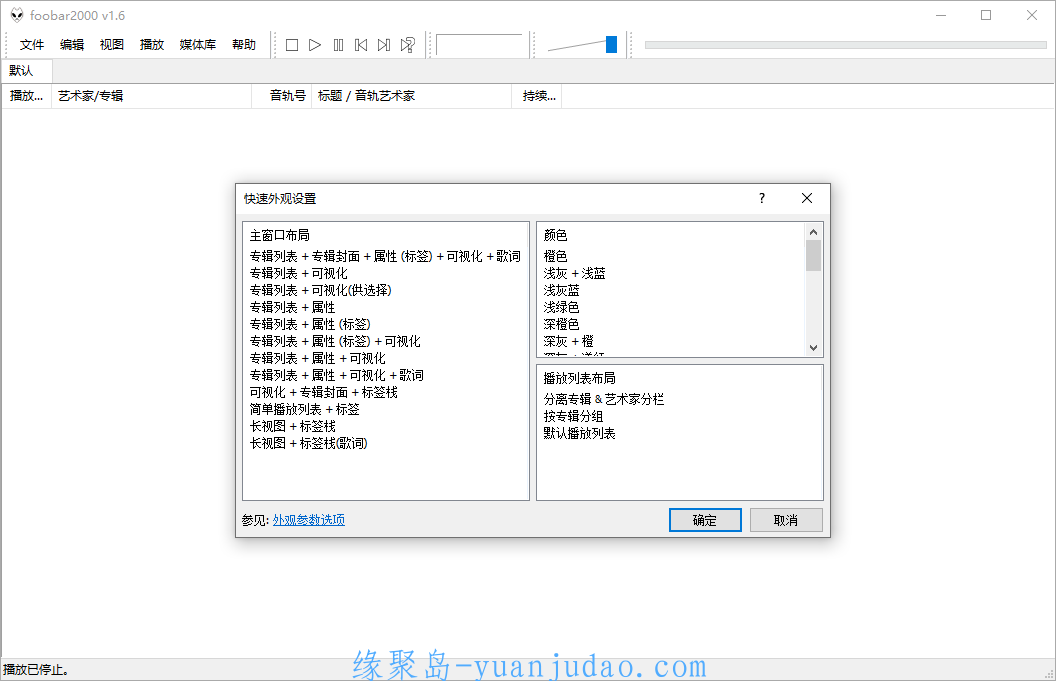The height and width of the screenshot is (681, 1056).
Task: Select the 专辑列表 + 可视化(供选择) layout
Action: (x=321, y=290)
